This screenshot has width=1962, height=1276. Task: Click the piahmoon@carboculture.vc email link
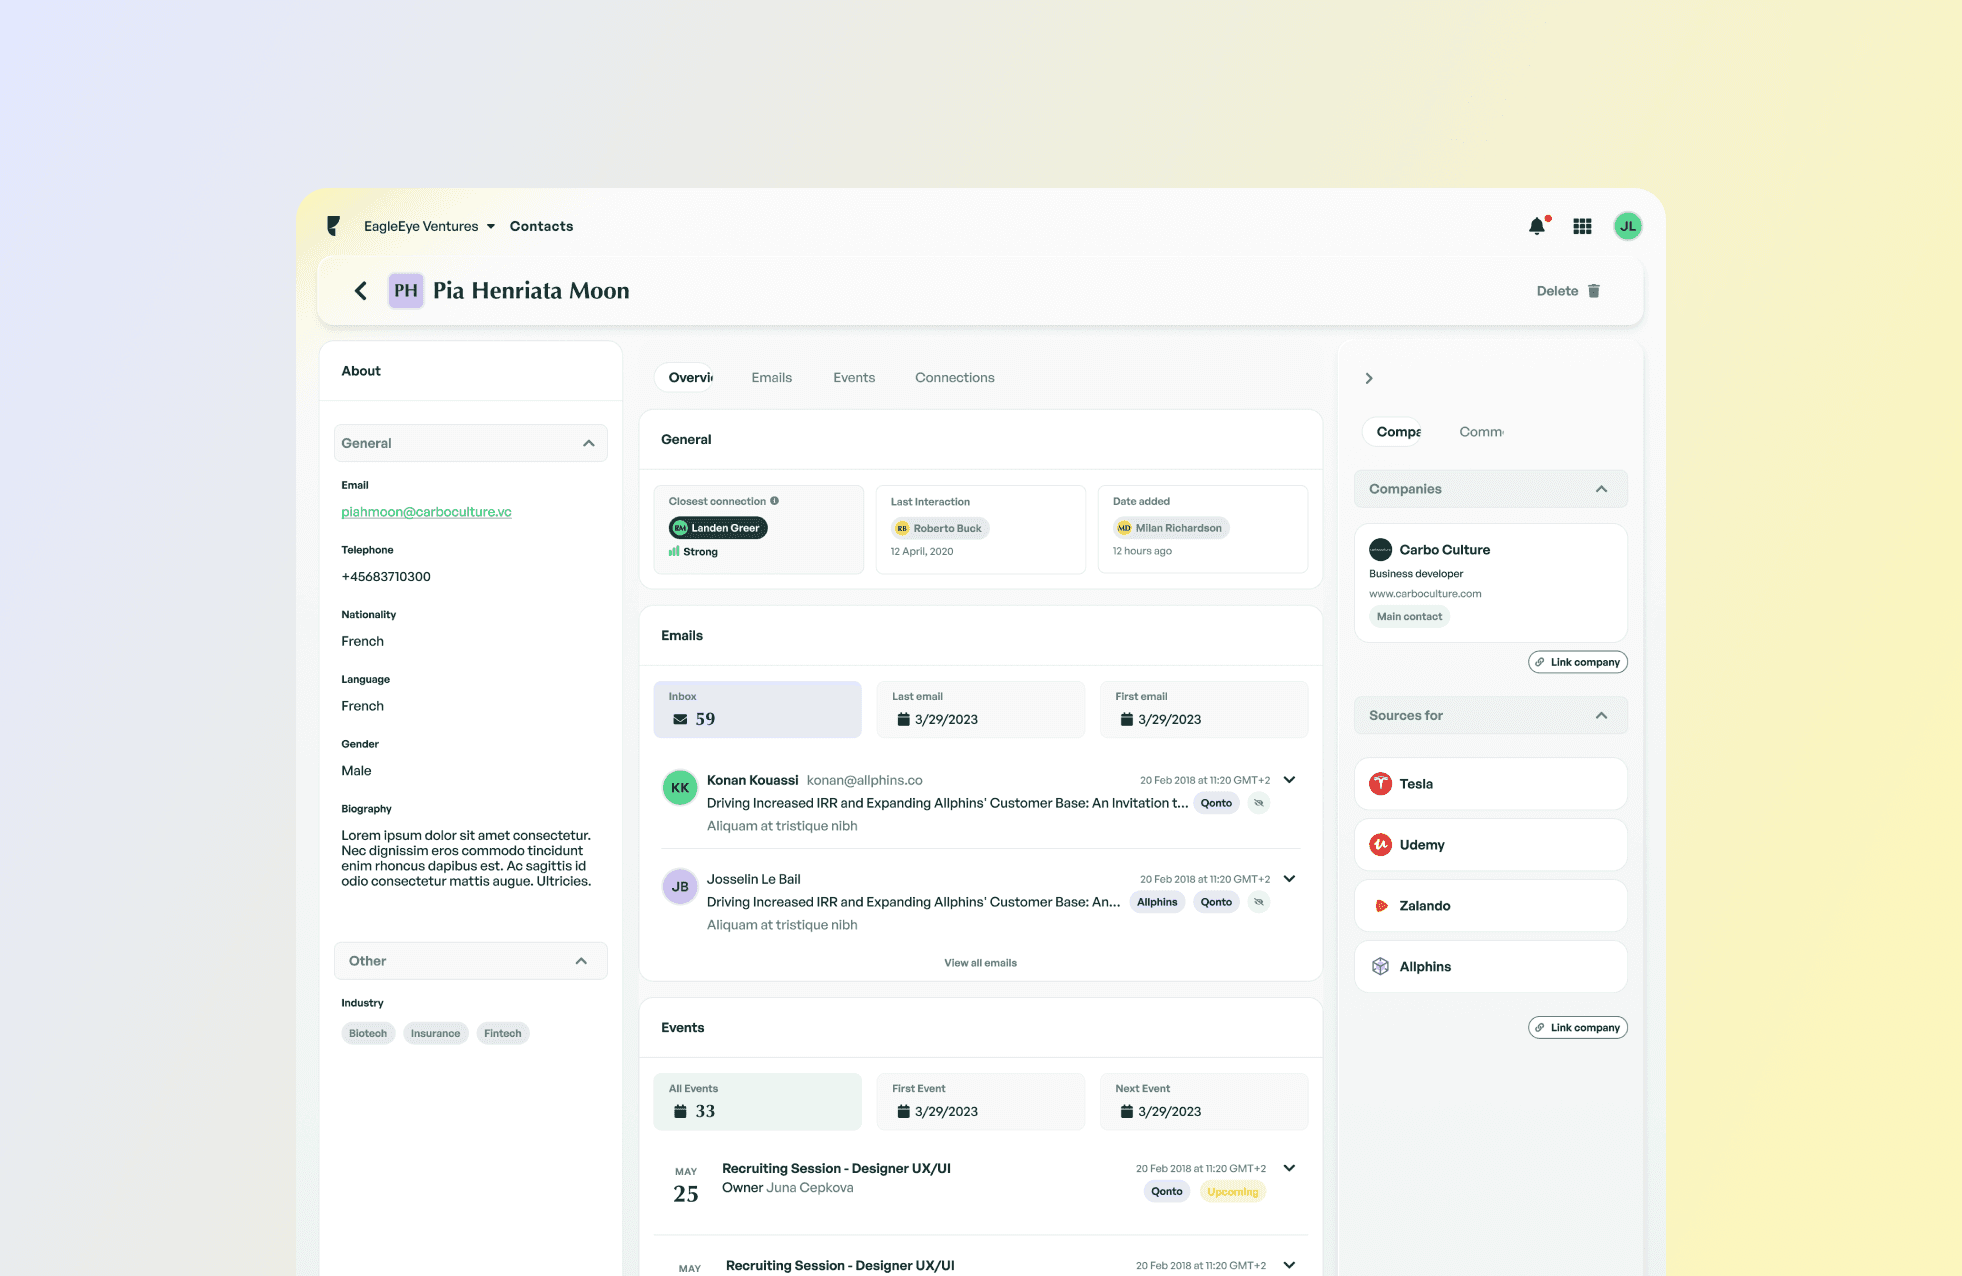[426, 512]
